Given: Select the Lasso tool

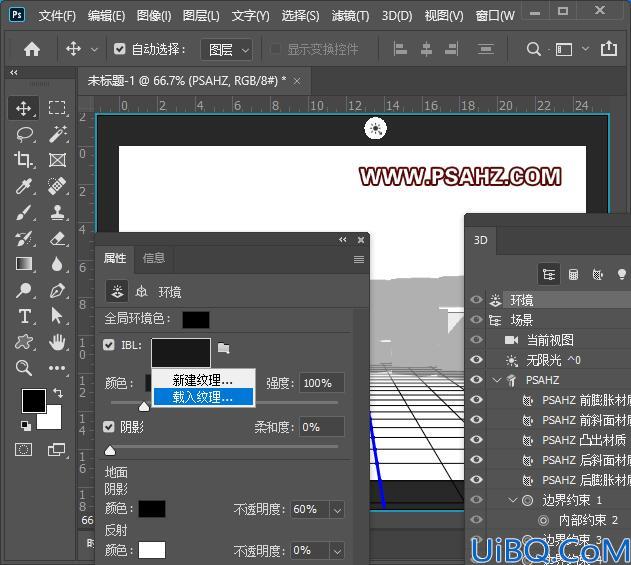Looking at the screenshot, I should tap(25, 134).
